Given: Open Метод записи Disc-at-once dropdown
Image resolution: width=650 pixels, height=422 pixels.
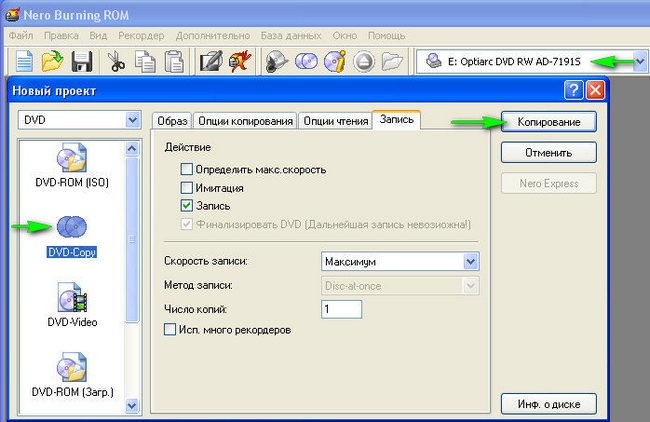Looking at the screenshot, I should 471,286.
